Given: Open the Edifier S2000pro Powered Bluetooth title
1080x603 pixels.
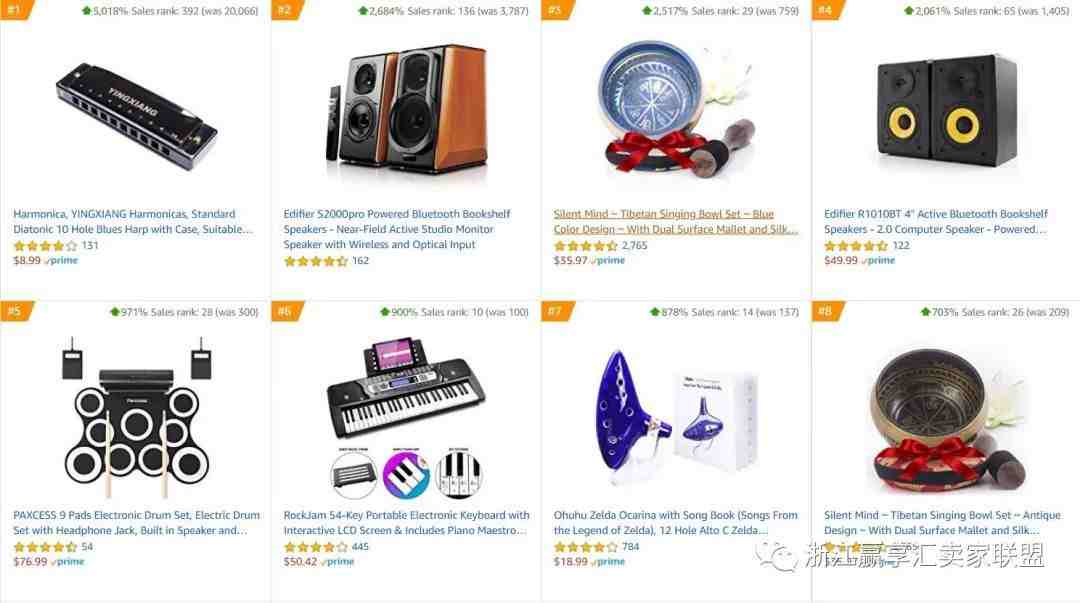Looking at the screenshot, I should [x=397, y=229].
